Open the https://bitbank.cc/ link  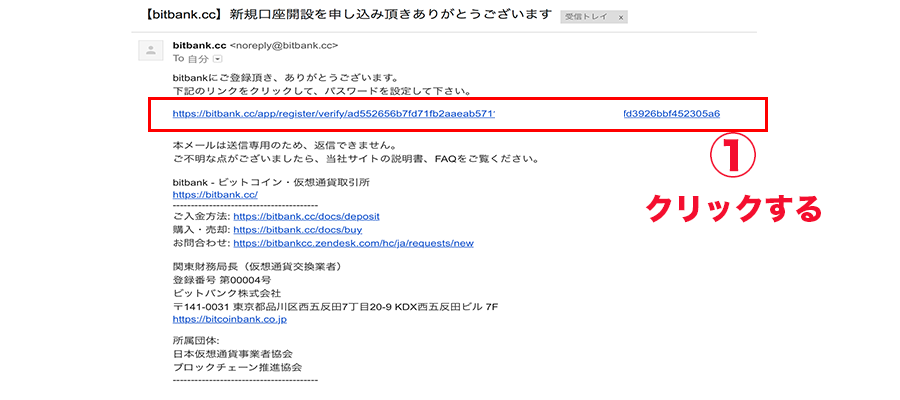(215, 195)
